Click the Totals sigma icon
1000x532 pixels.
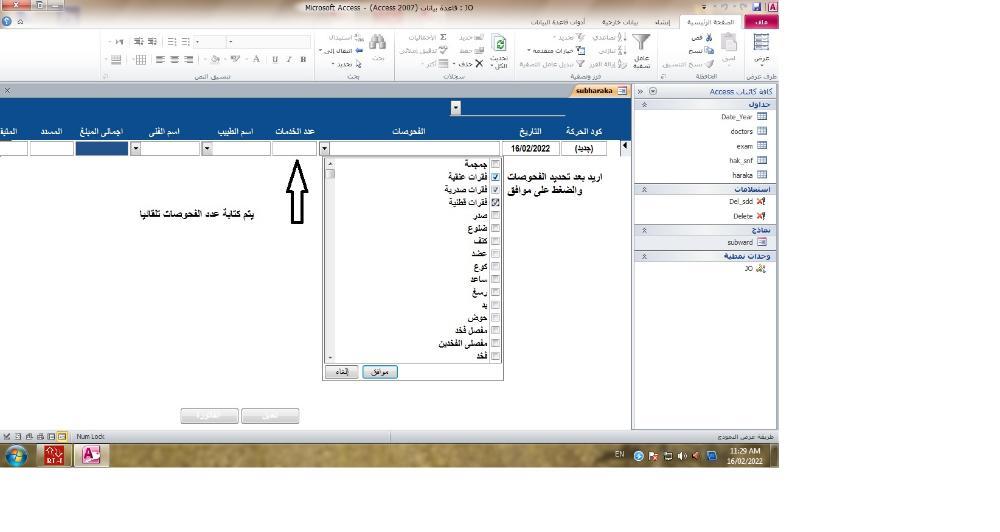443,38
